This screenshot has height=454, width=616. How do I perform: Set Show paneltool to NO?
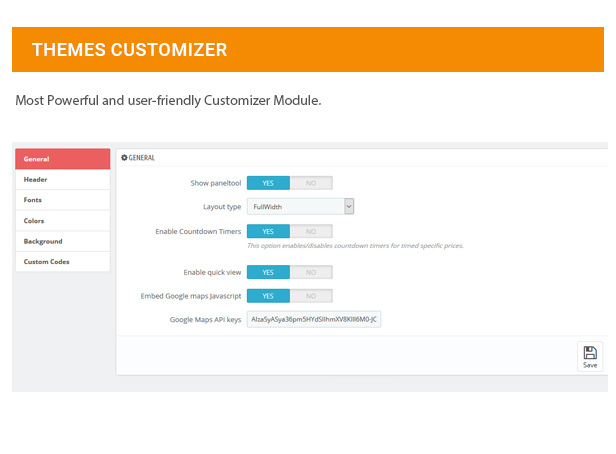(311, 183)
